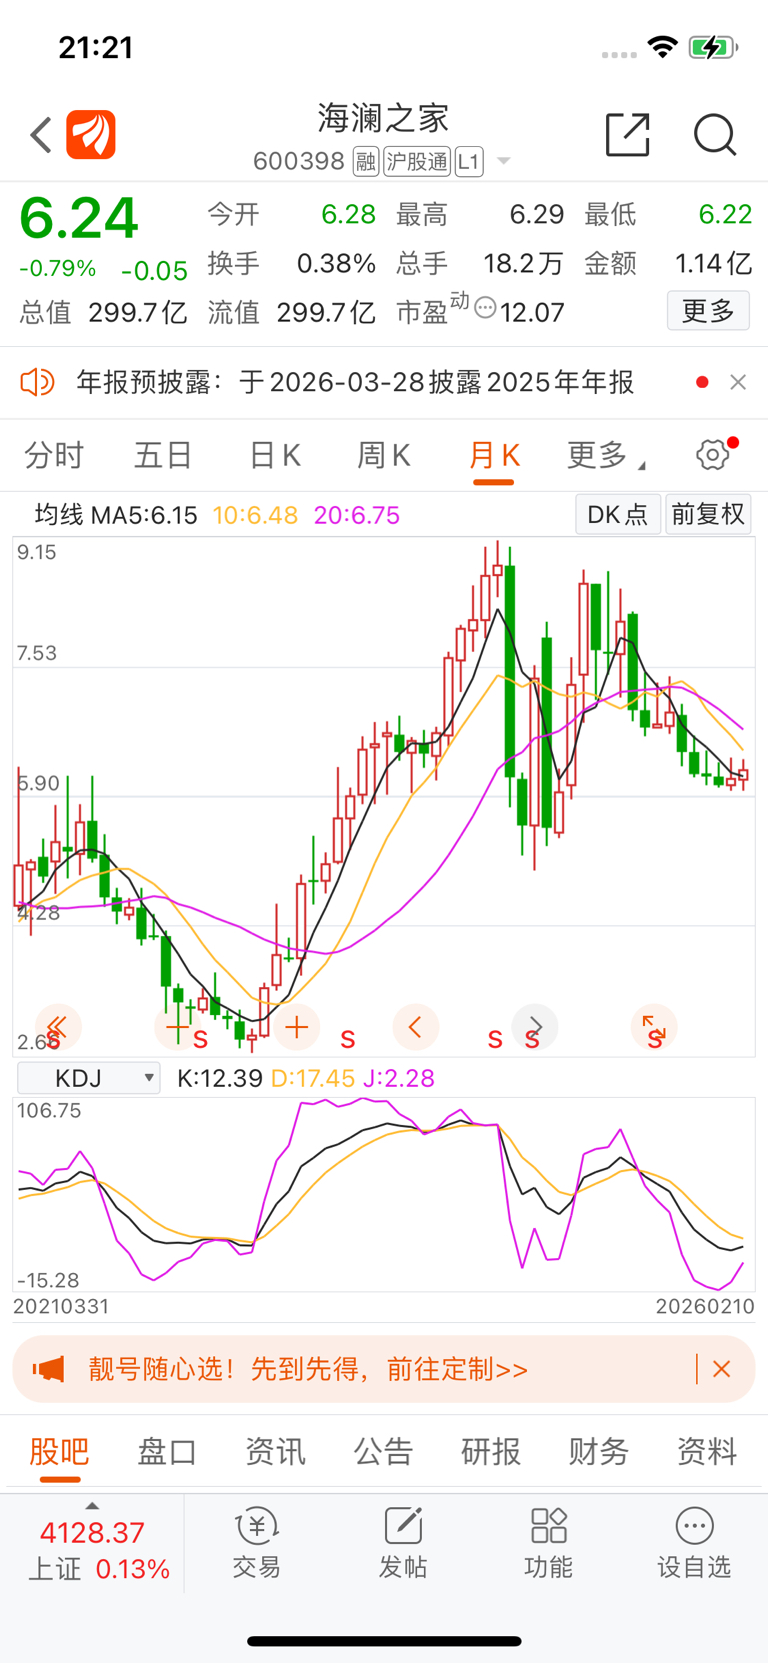The width and height of the screenshot is (768, 1663).
Task: Tap the K:12.39 indicator value
Action: pyautogui.click(x=220, y=1078)
